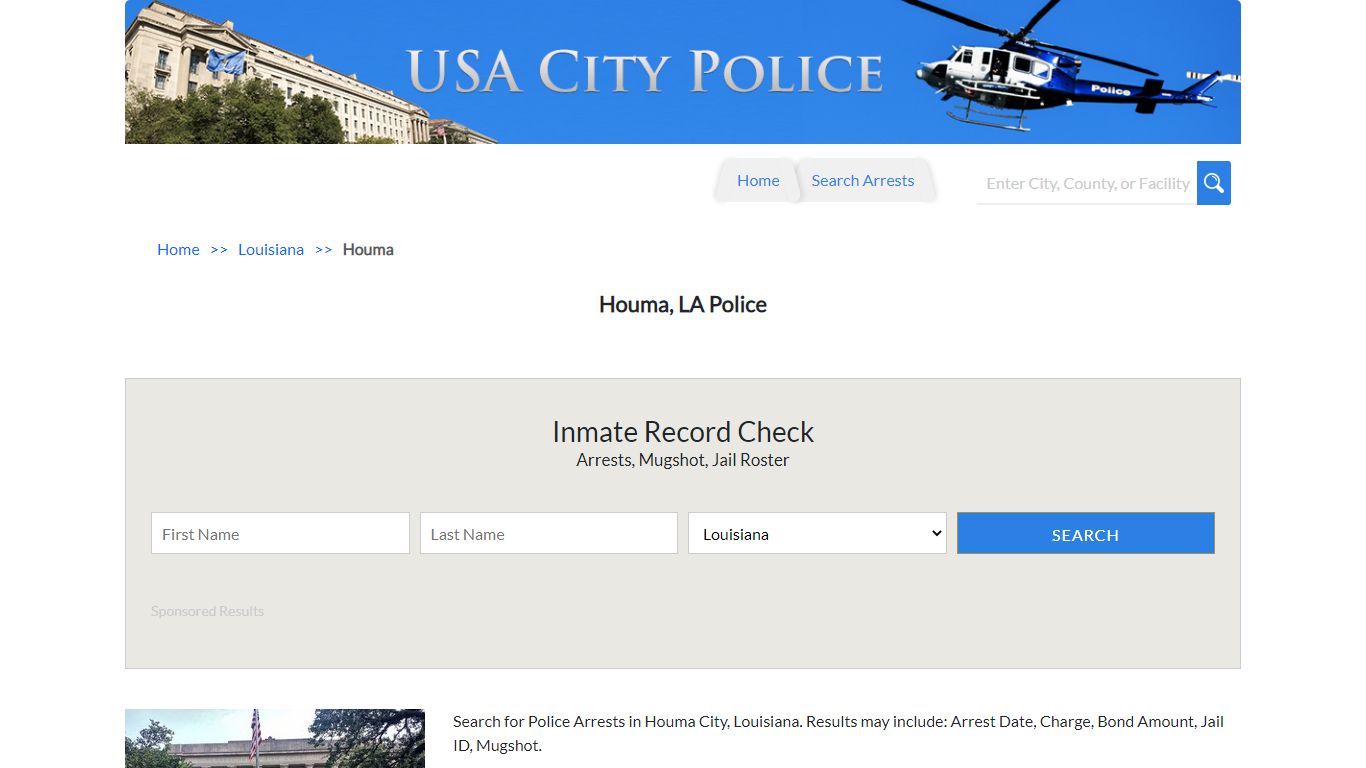Image resolution: width=1366 pixels, height=768 pixels.
Task: Select the Houma breadcrumb text
Action: [368, 250]
